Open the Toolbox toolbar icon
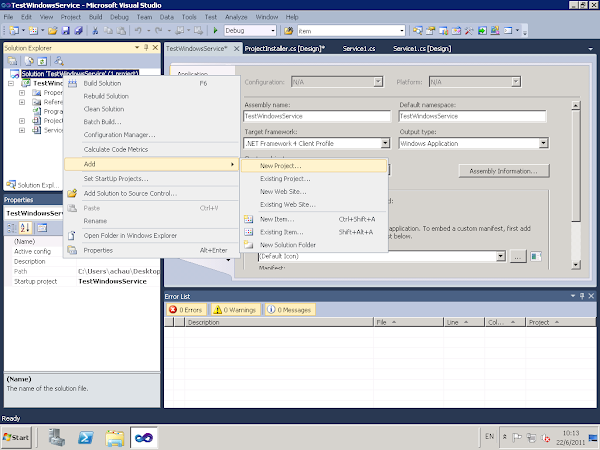600x450 pixels. point(469,31)
